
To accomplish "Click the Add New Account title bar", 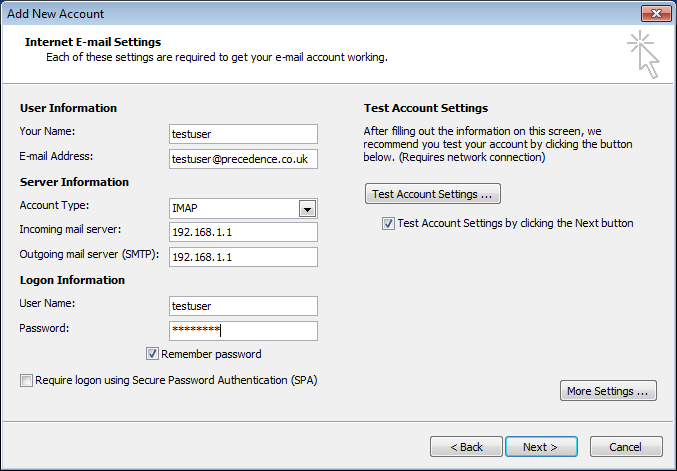I will click(300, 13).
